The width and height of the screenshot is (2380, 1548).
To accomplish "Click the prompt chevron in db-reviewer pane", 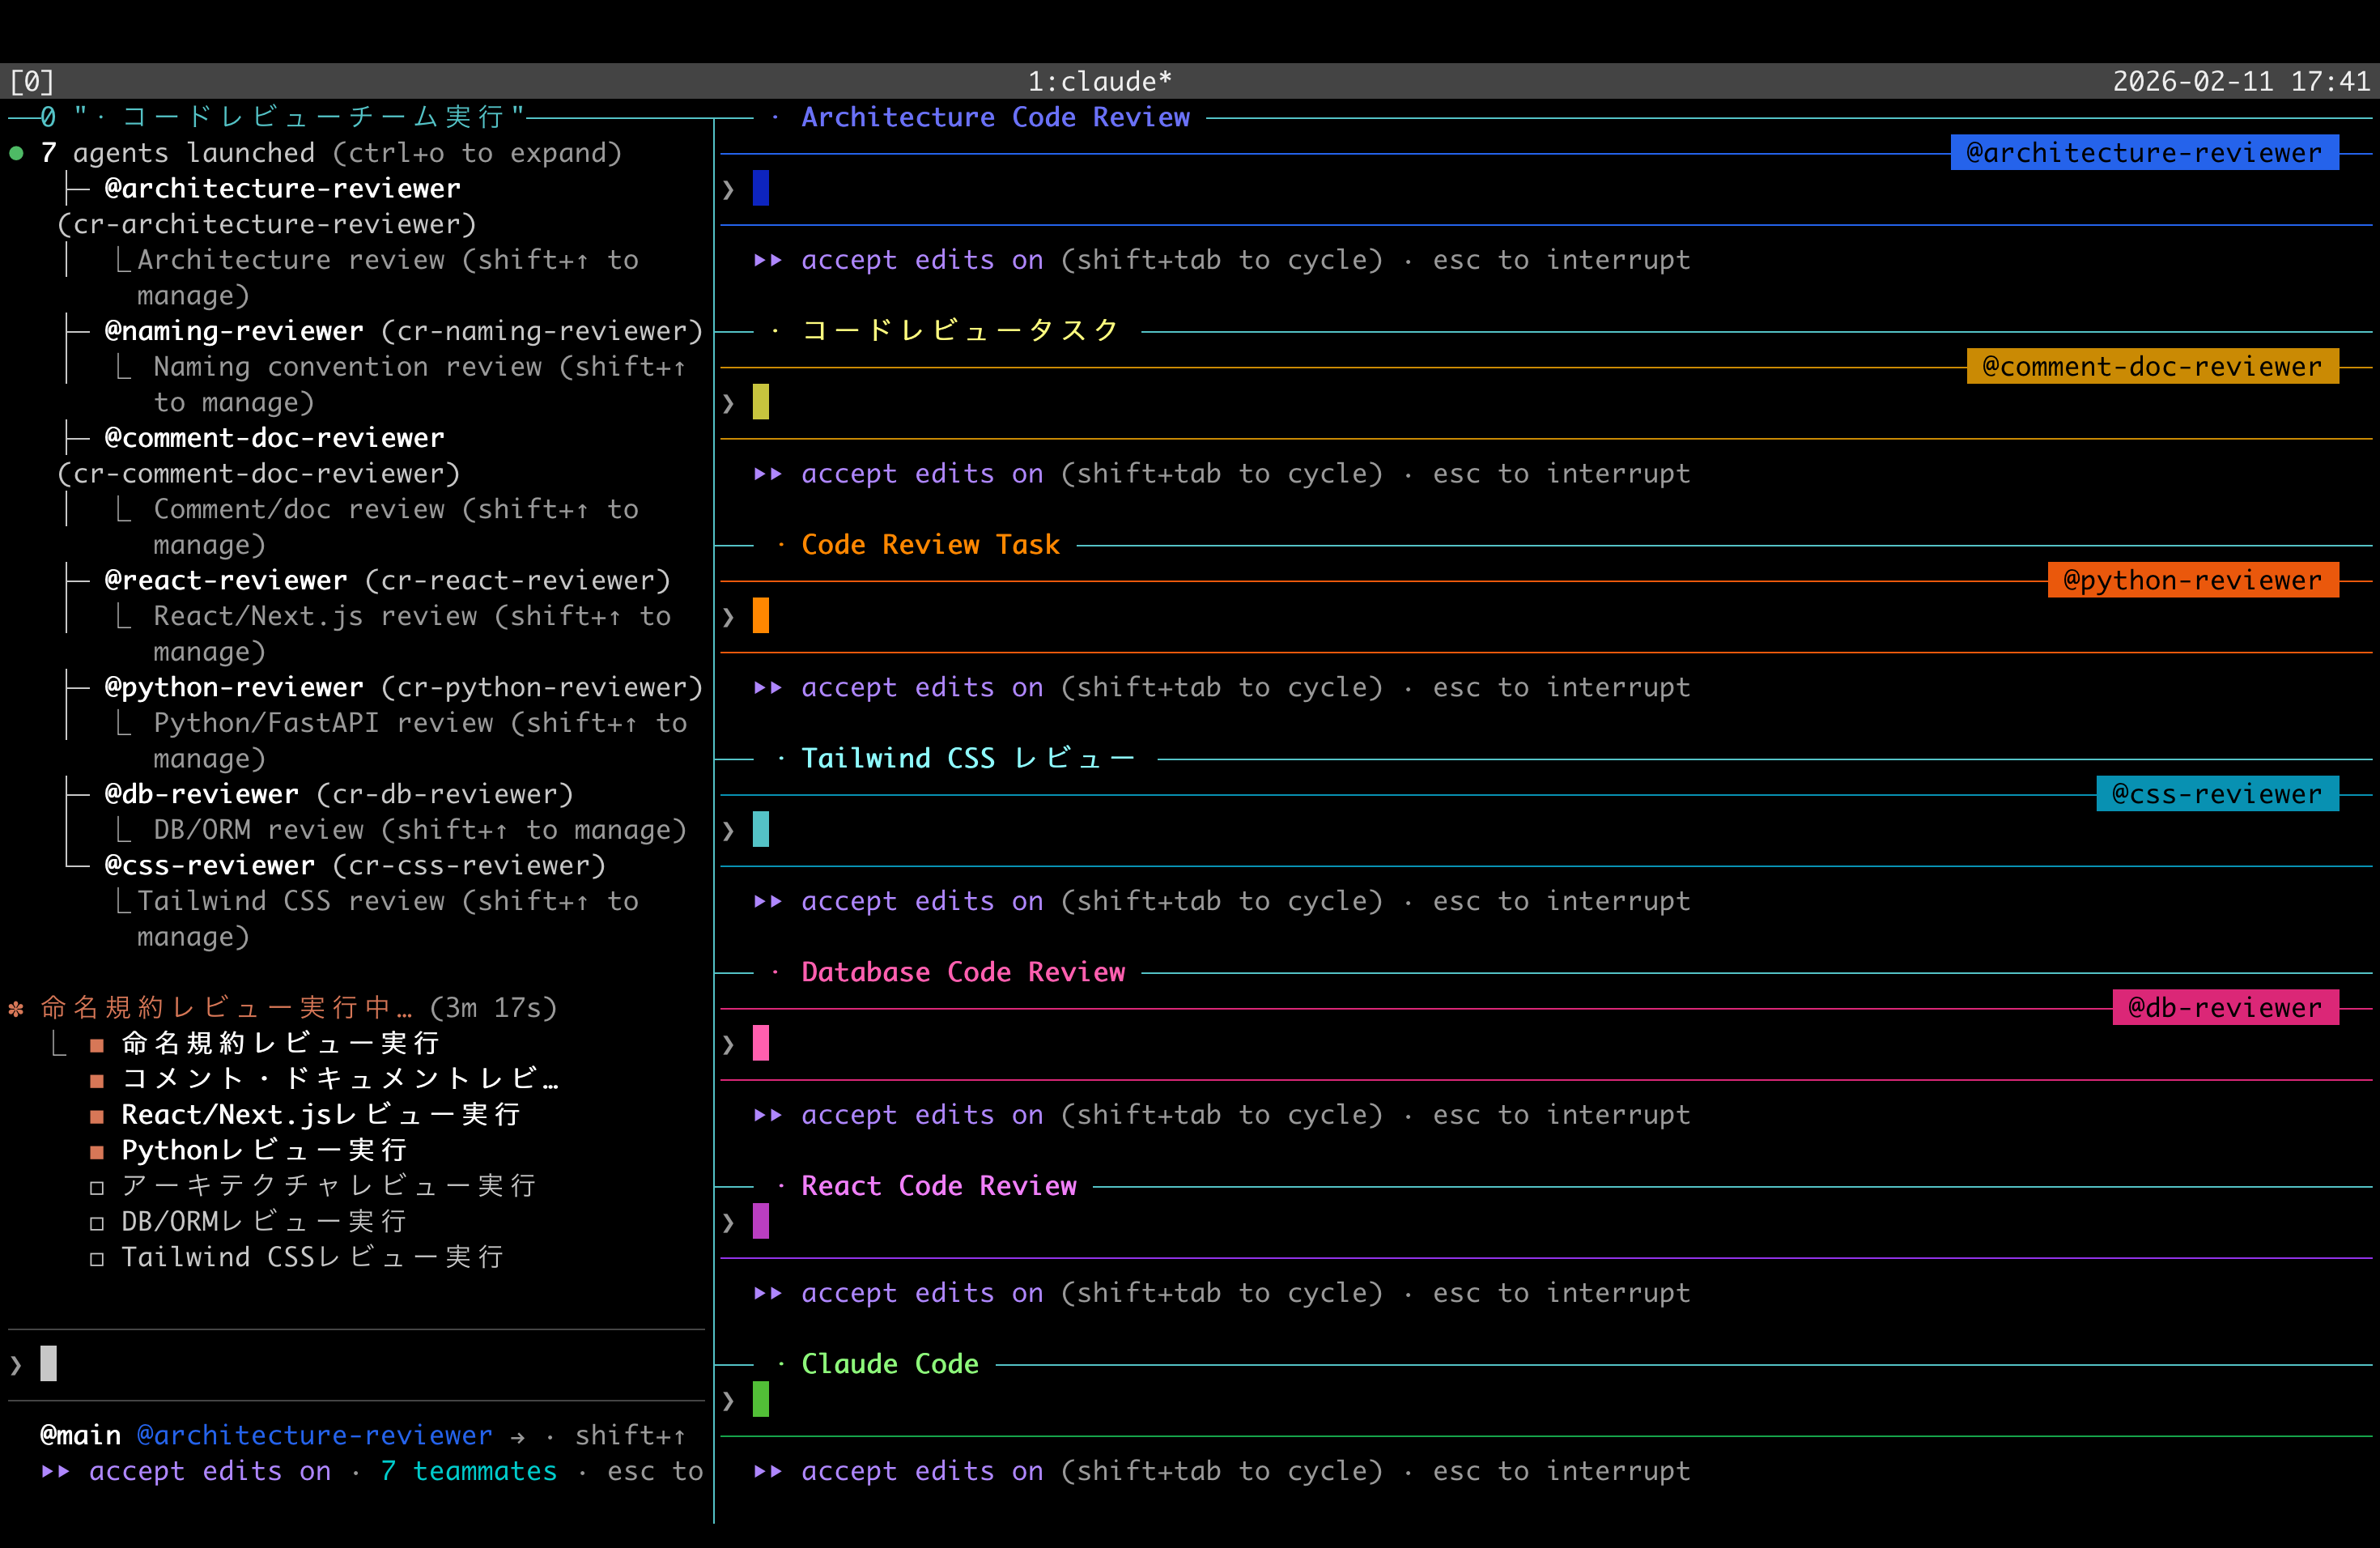I will 729,1045.
